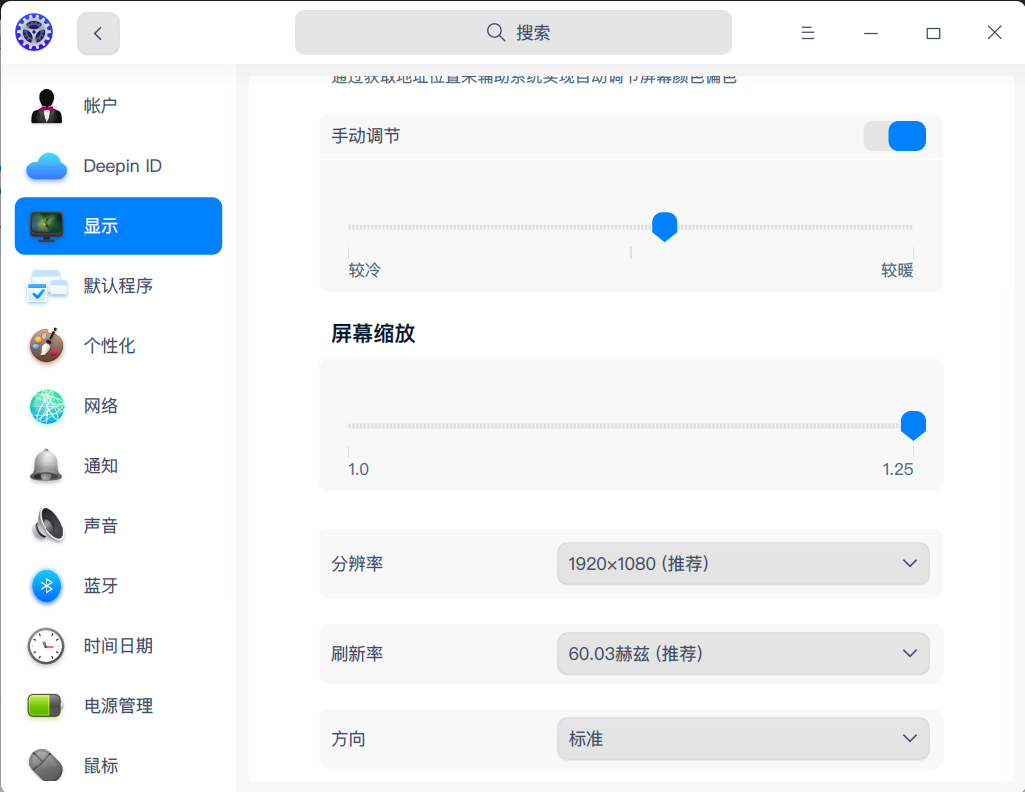Go to 网络 network settings
The height and width of the screenshot is (792, 1025).
pyautogui.click(x=118, y=406)
